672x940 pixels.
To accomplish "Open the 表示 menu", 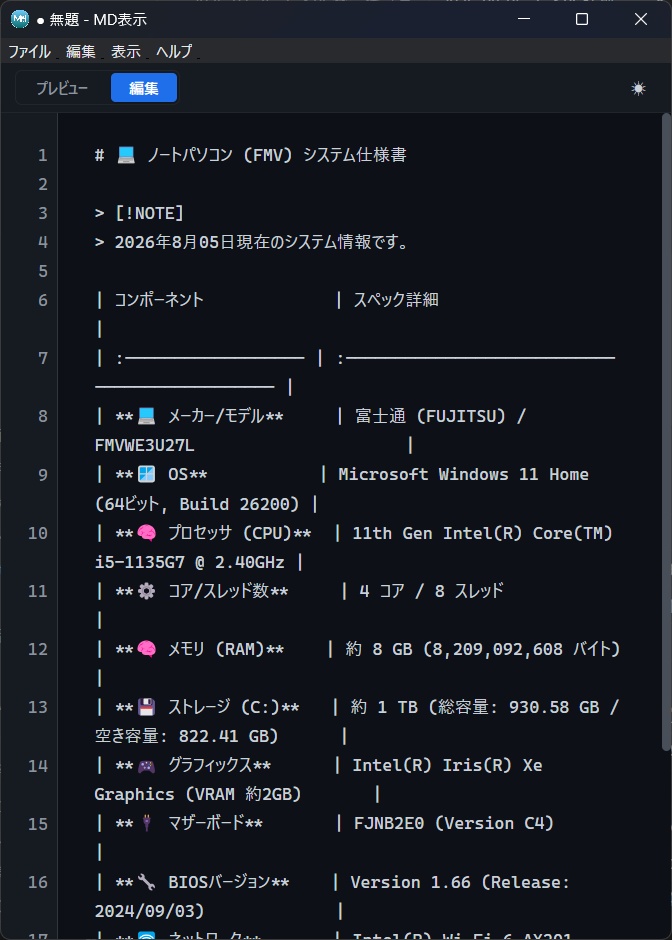I will point(126,52).
